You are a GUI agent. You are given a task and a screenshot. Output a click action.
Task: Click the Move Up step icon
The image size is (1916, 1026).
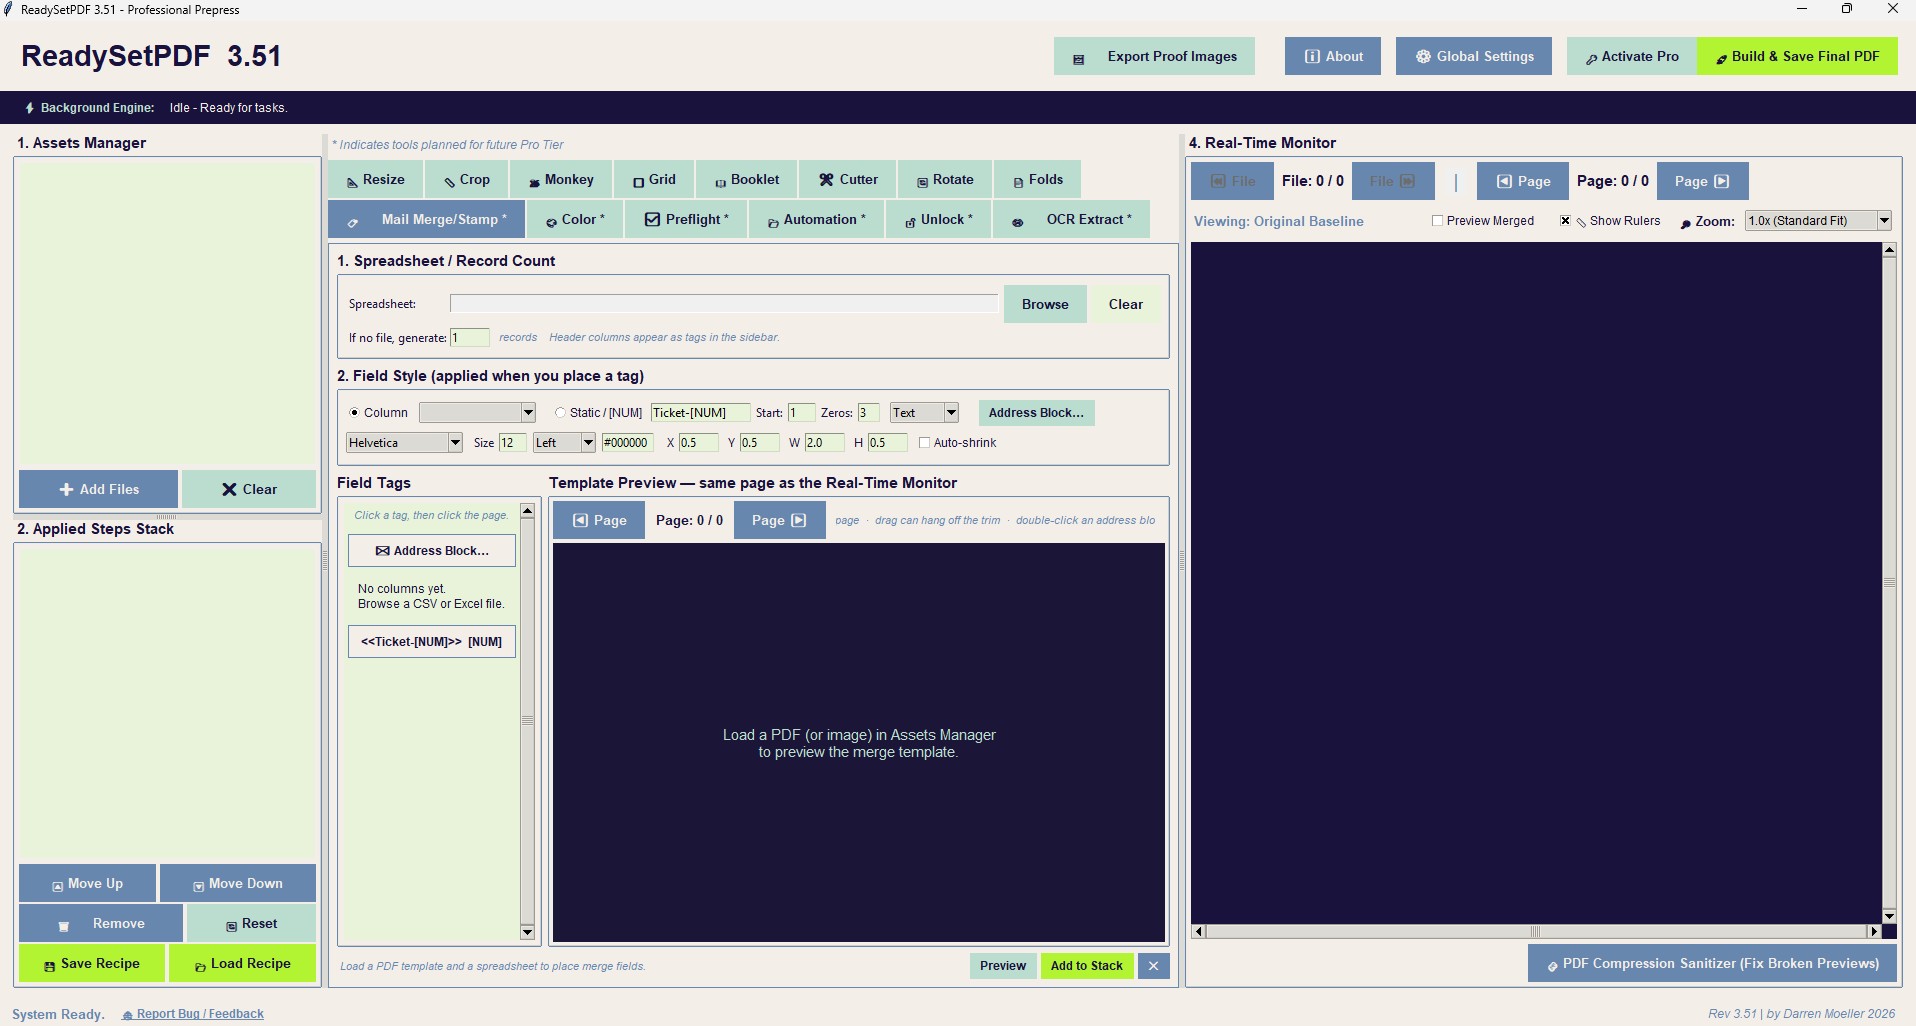tap(58, 886)
